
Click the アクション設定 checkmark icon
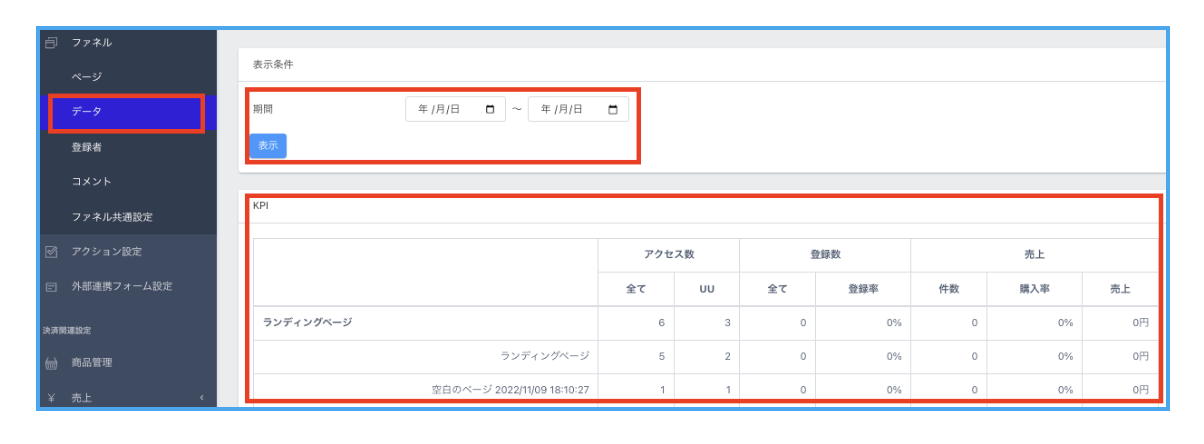[x=51, y=252]
